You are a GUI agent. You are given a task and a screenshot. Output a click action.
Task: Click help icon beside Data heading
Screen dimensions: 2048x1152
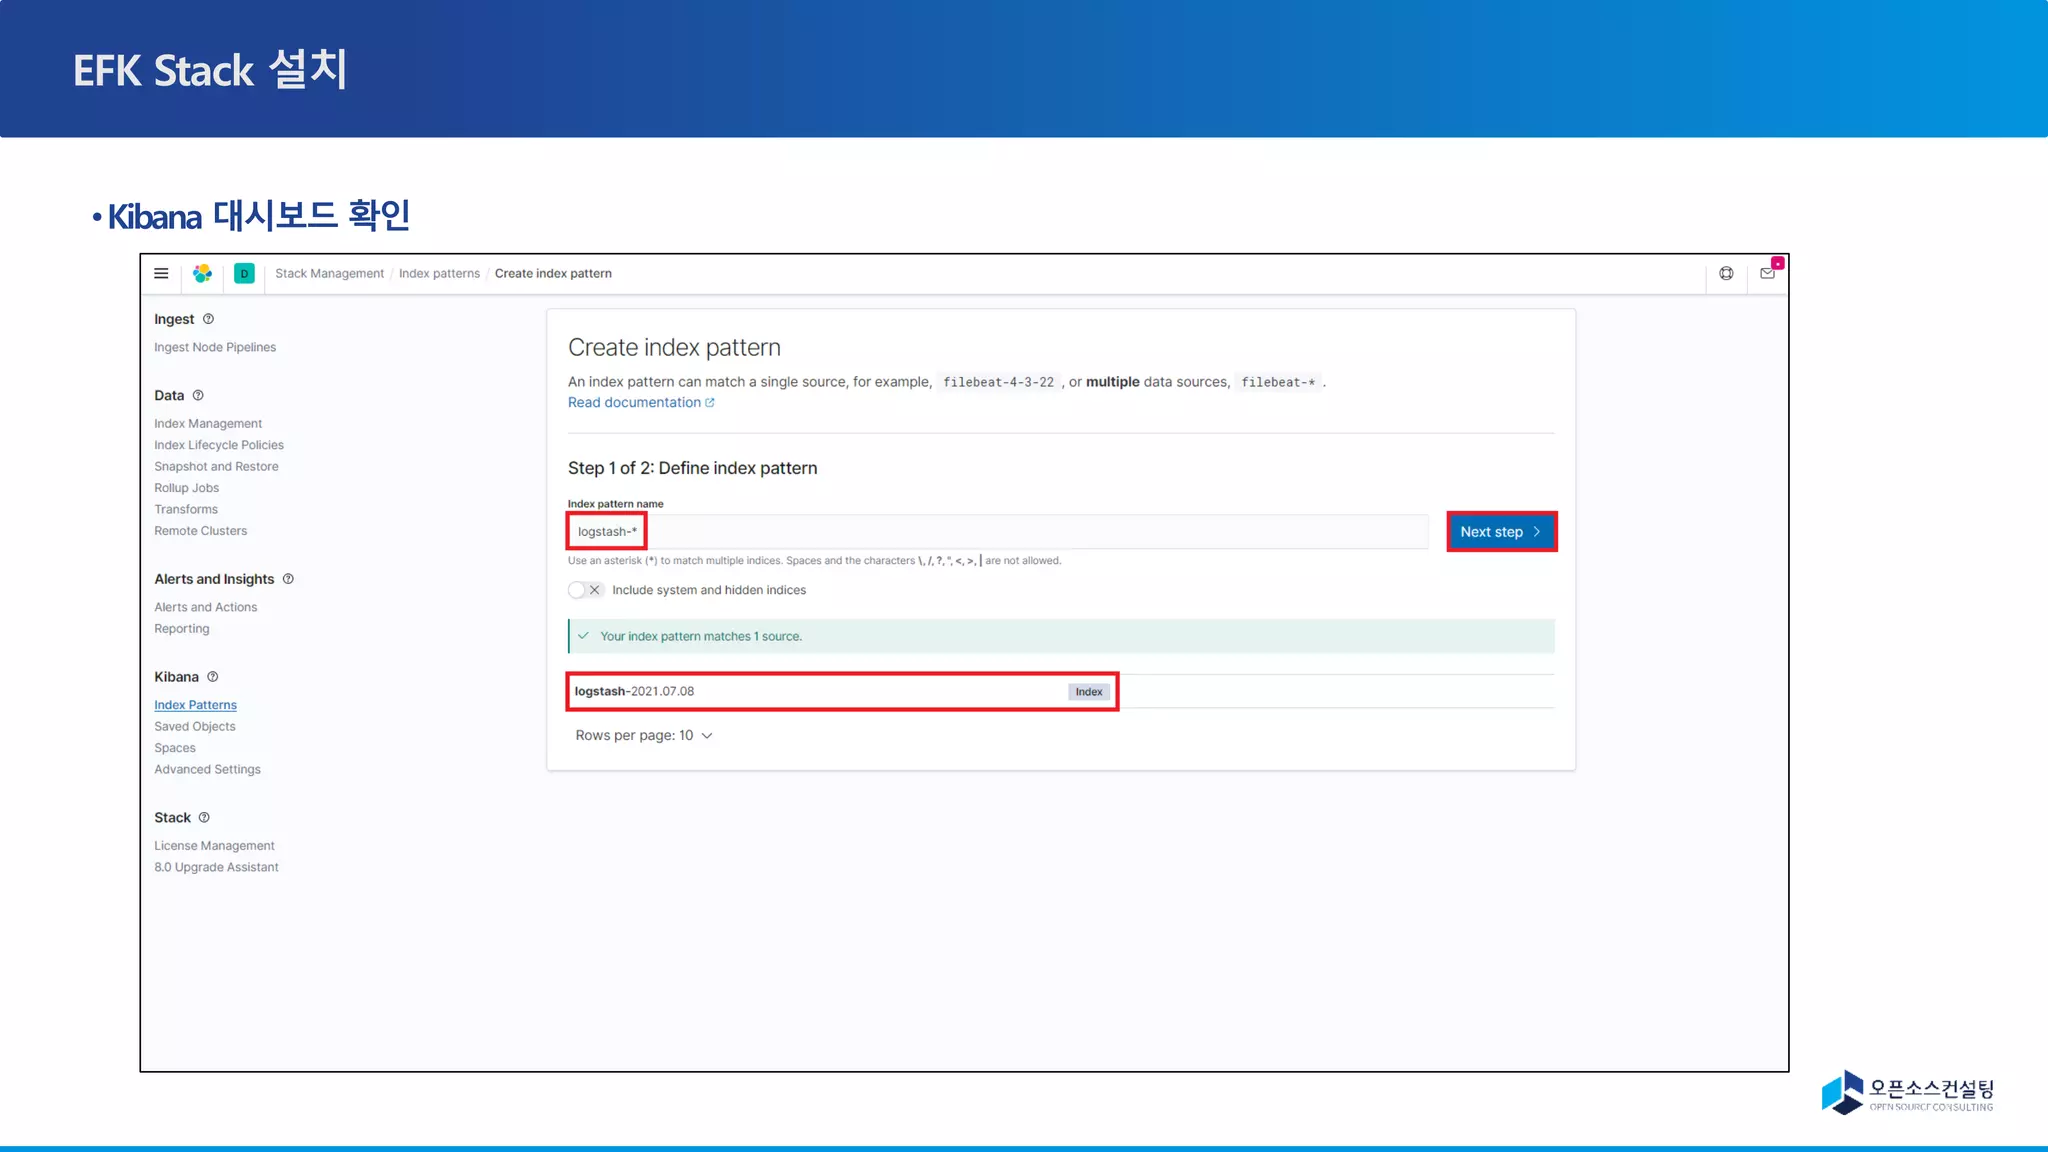[198, 395]
